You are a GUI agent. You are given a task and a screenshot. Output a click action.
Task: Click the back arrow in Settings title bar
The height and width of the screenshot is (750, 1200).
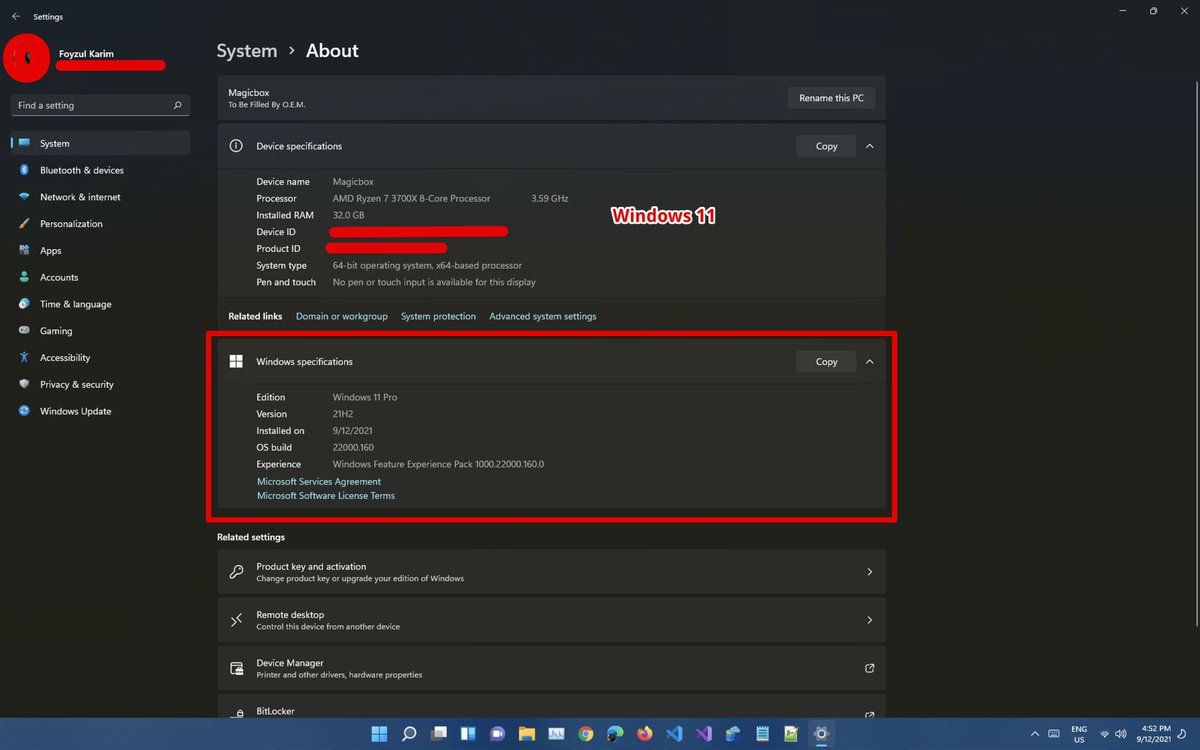coord(15,16)
